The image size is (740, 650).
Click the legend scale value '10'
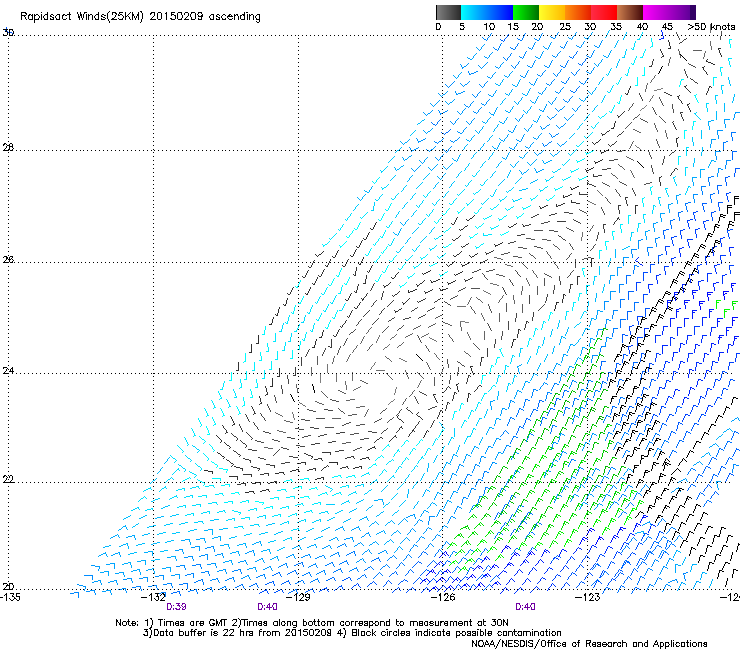tap(489, 27)
